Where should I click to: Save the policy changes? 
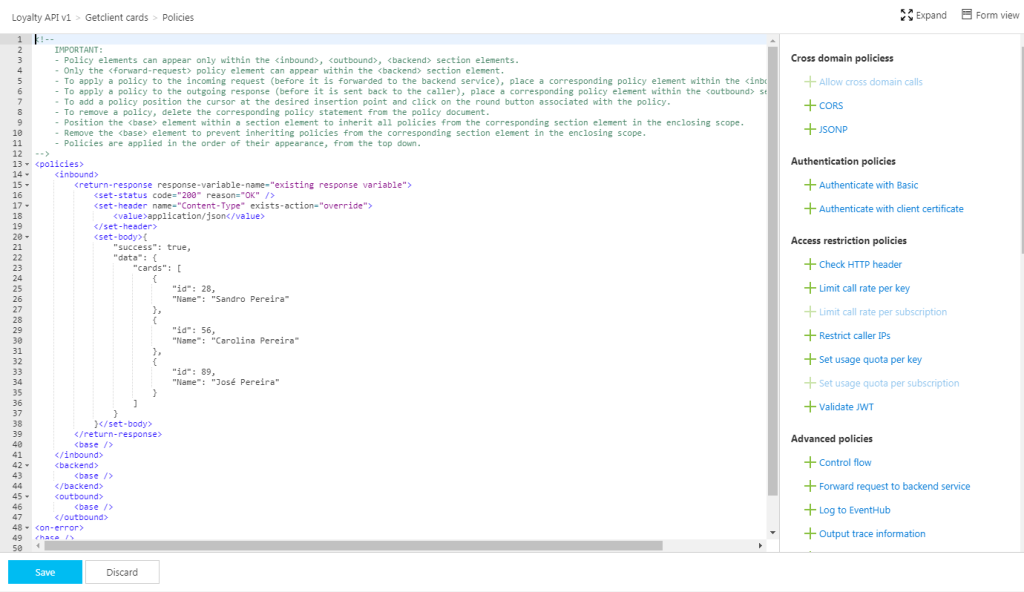(45, 572)
